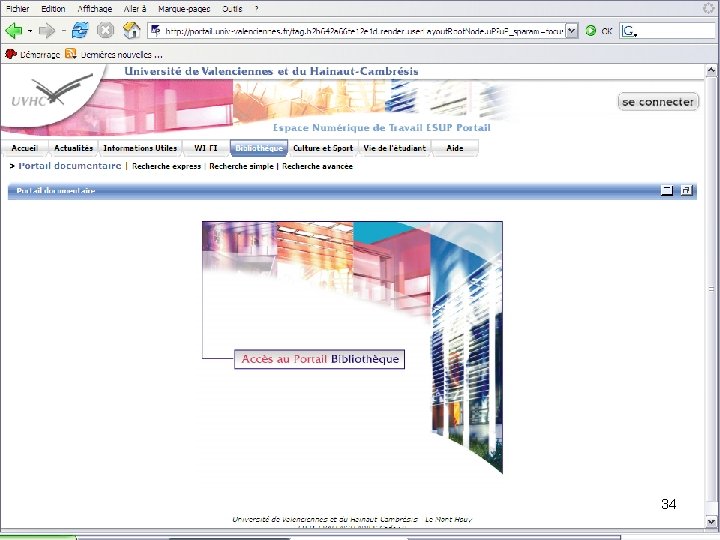
Task: Click the Stop loading icon
Action: [x=105, y=31]
